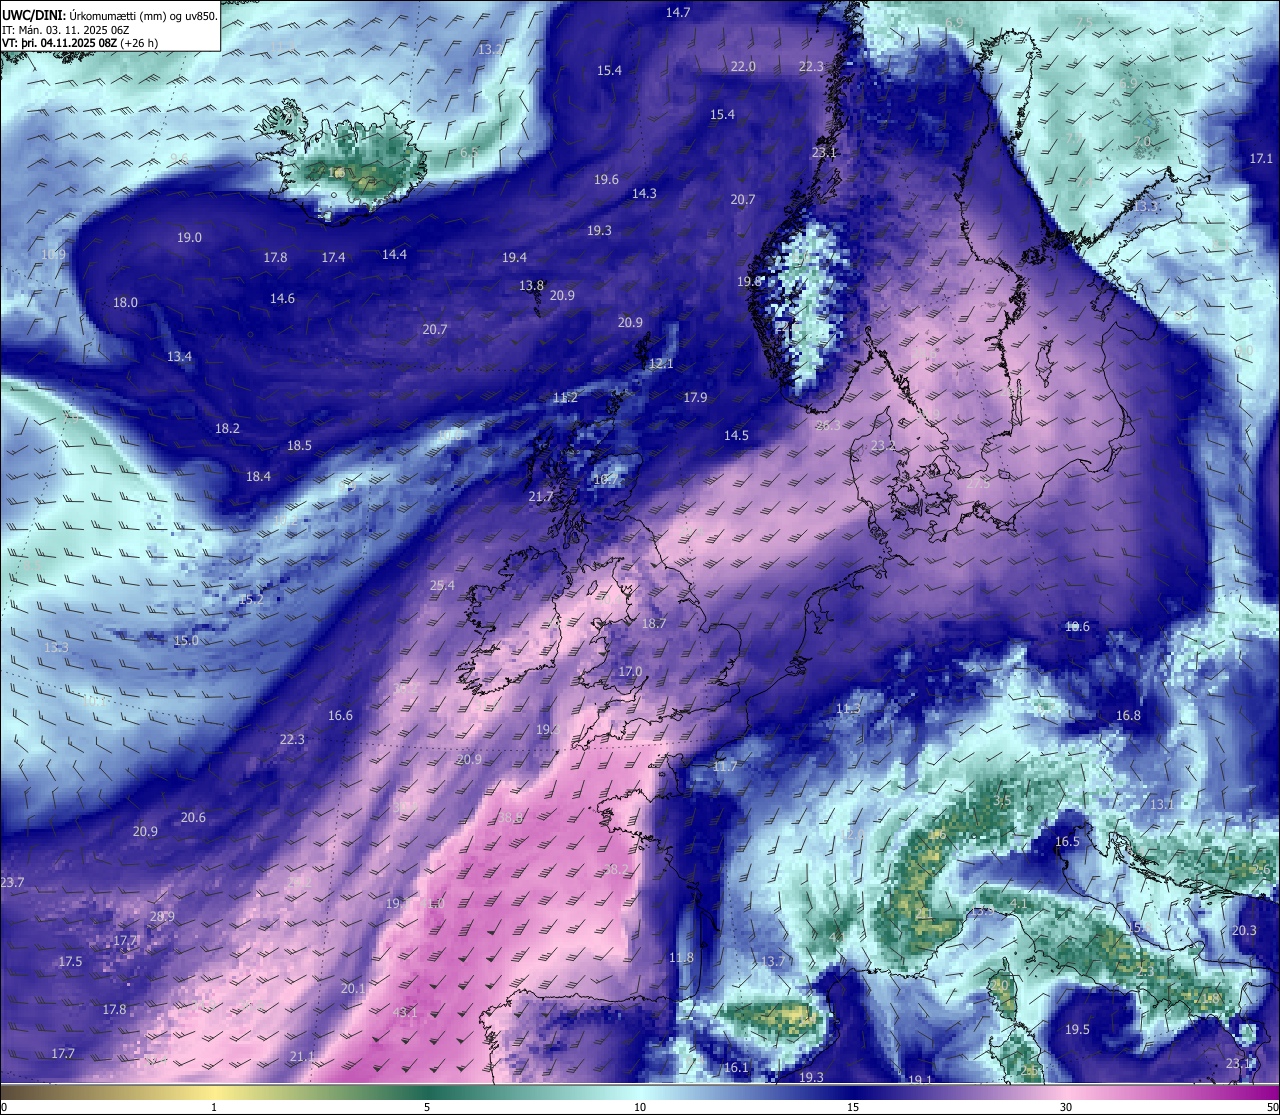Select the 17.5 value label
The image size is (1280, 1115).
click(70, 962)
